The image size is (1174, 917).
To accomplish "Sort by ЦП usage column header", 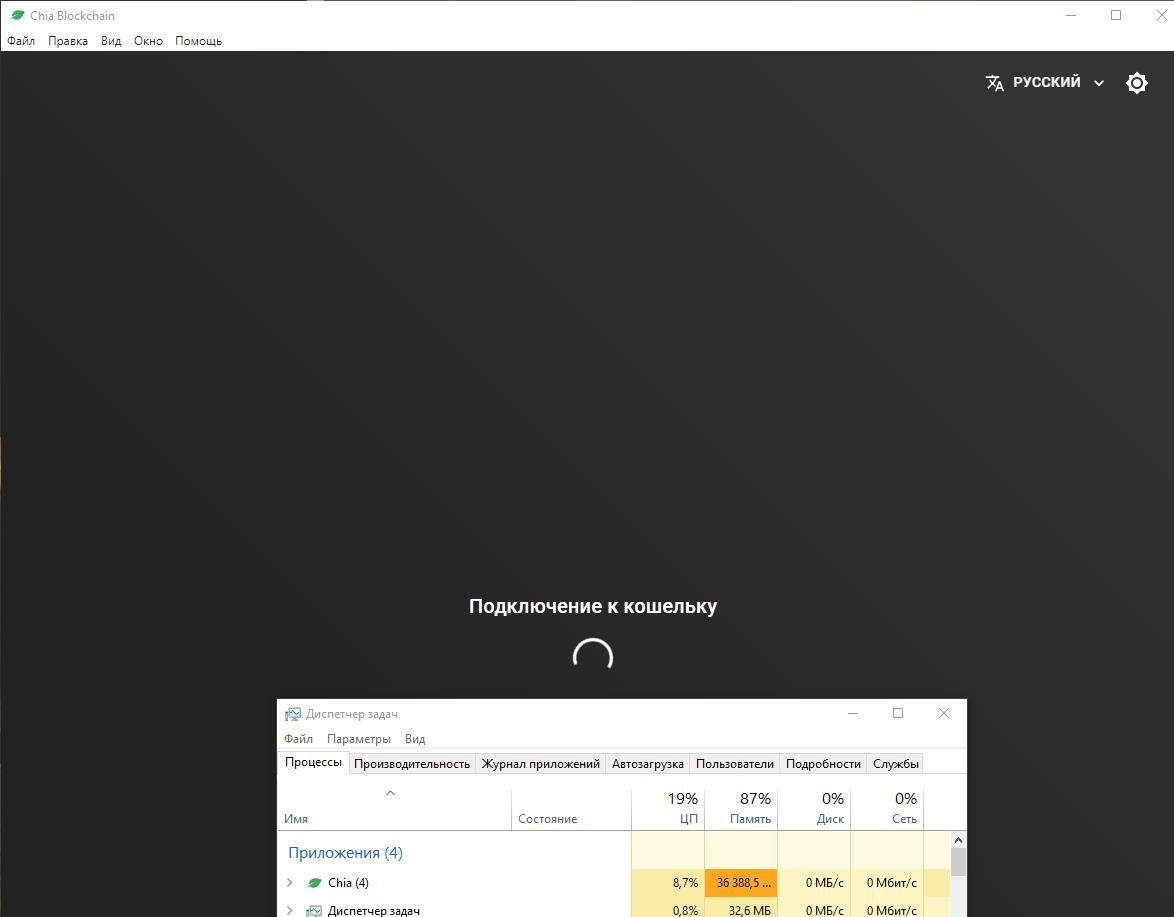I will click(x=668, y=809).
